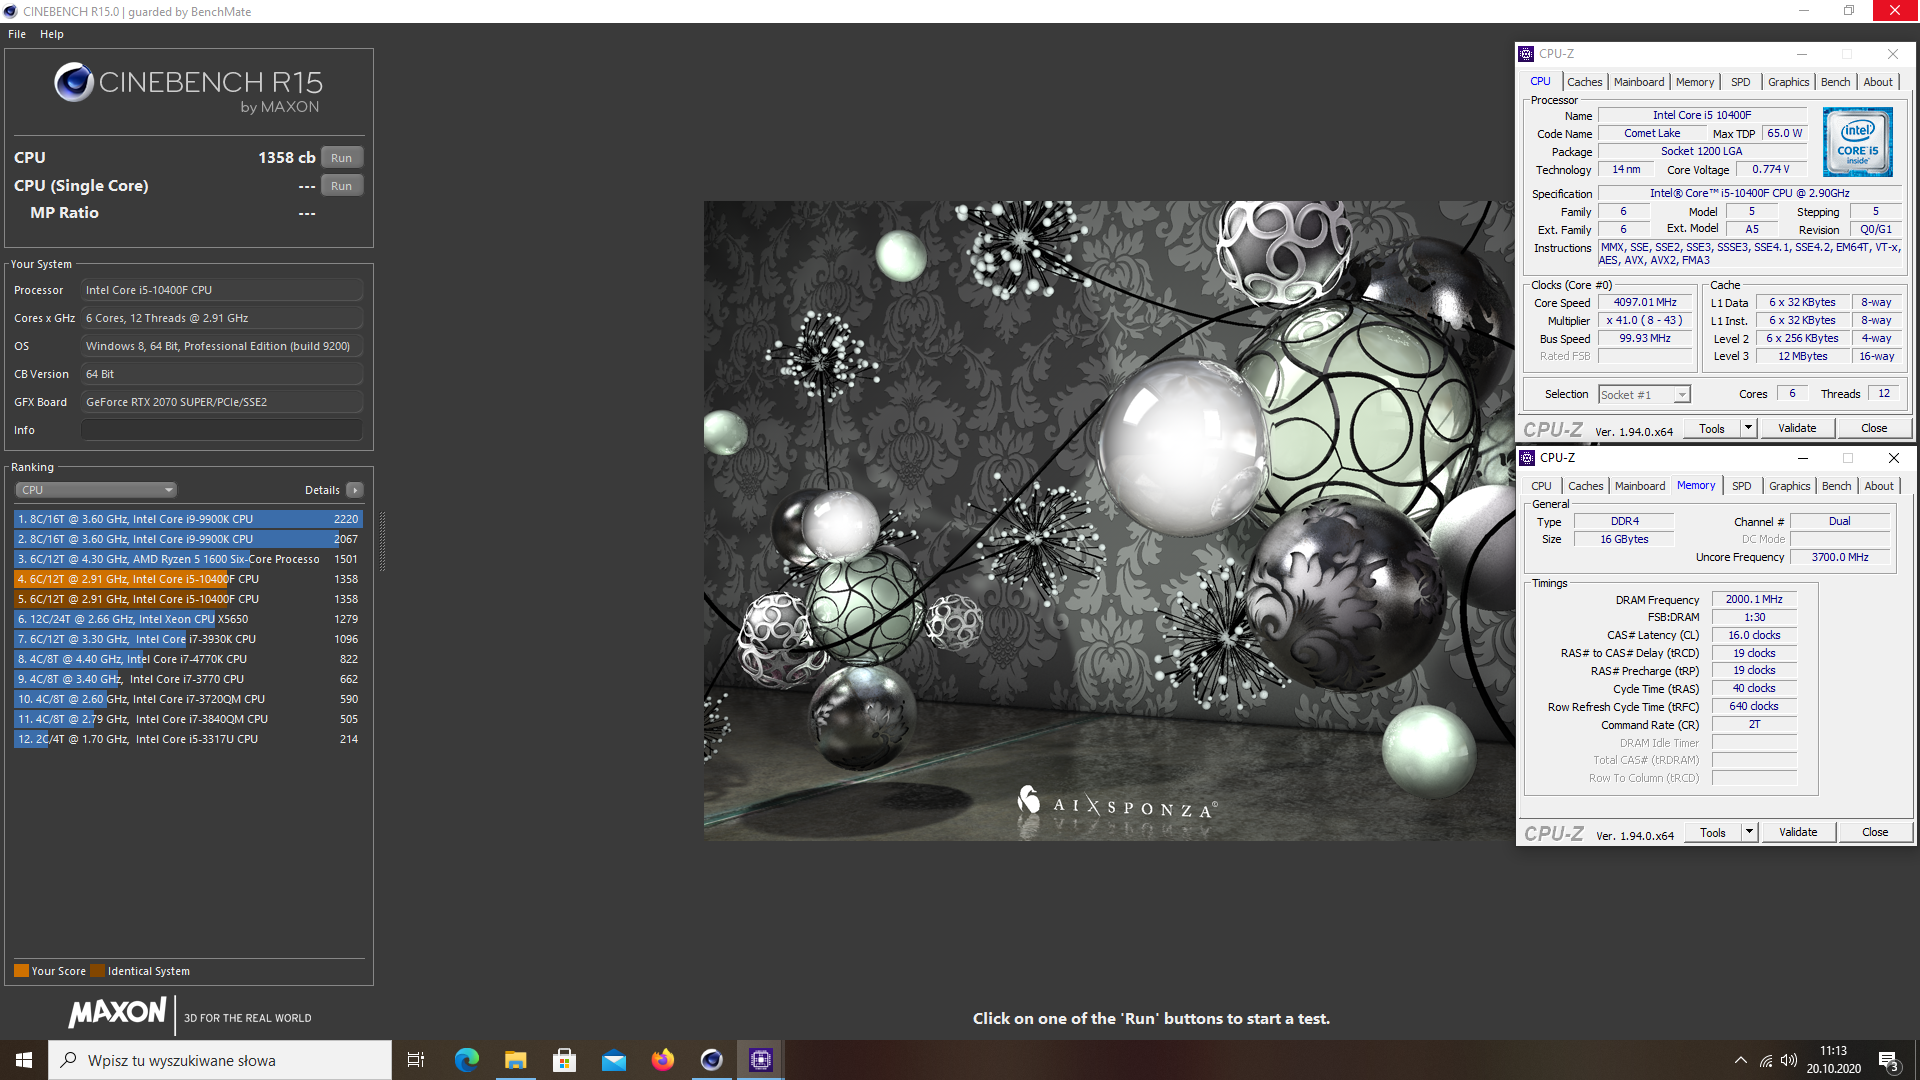Click the Cinebench R15 logo icon

coord(74,82)
